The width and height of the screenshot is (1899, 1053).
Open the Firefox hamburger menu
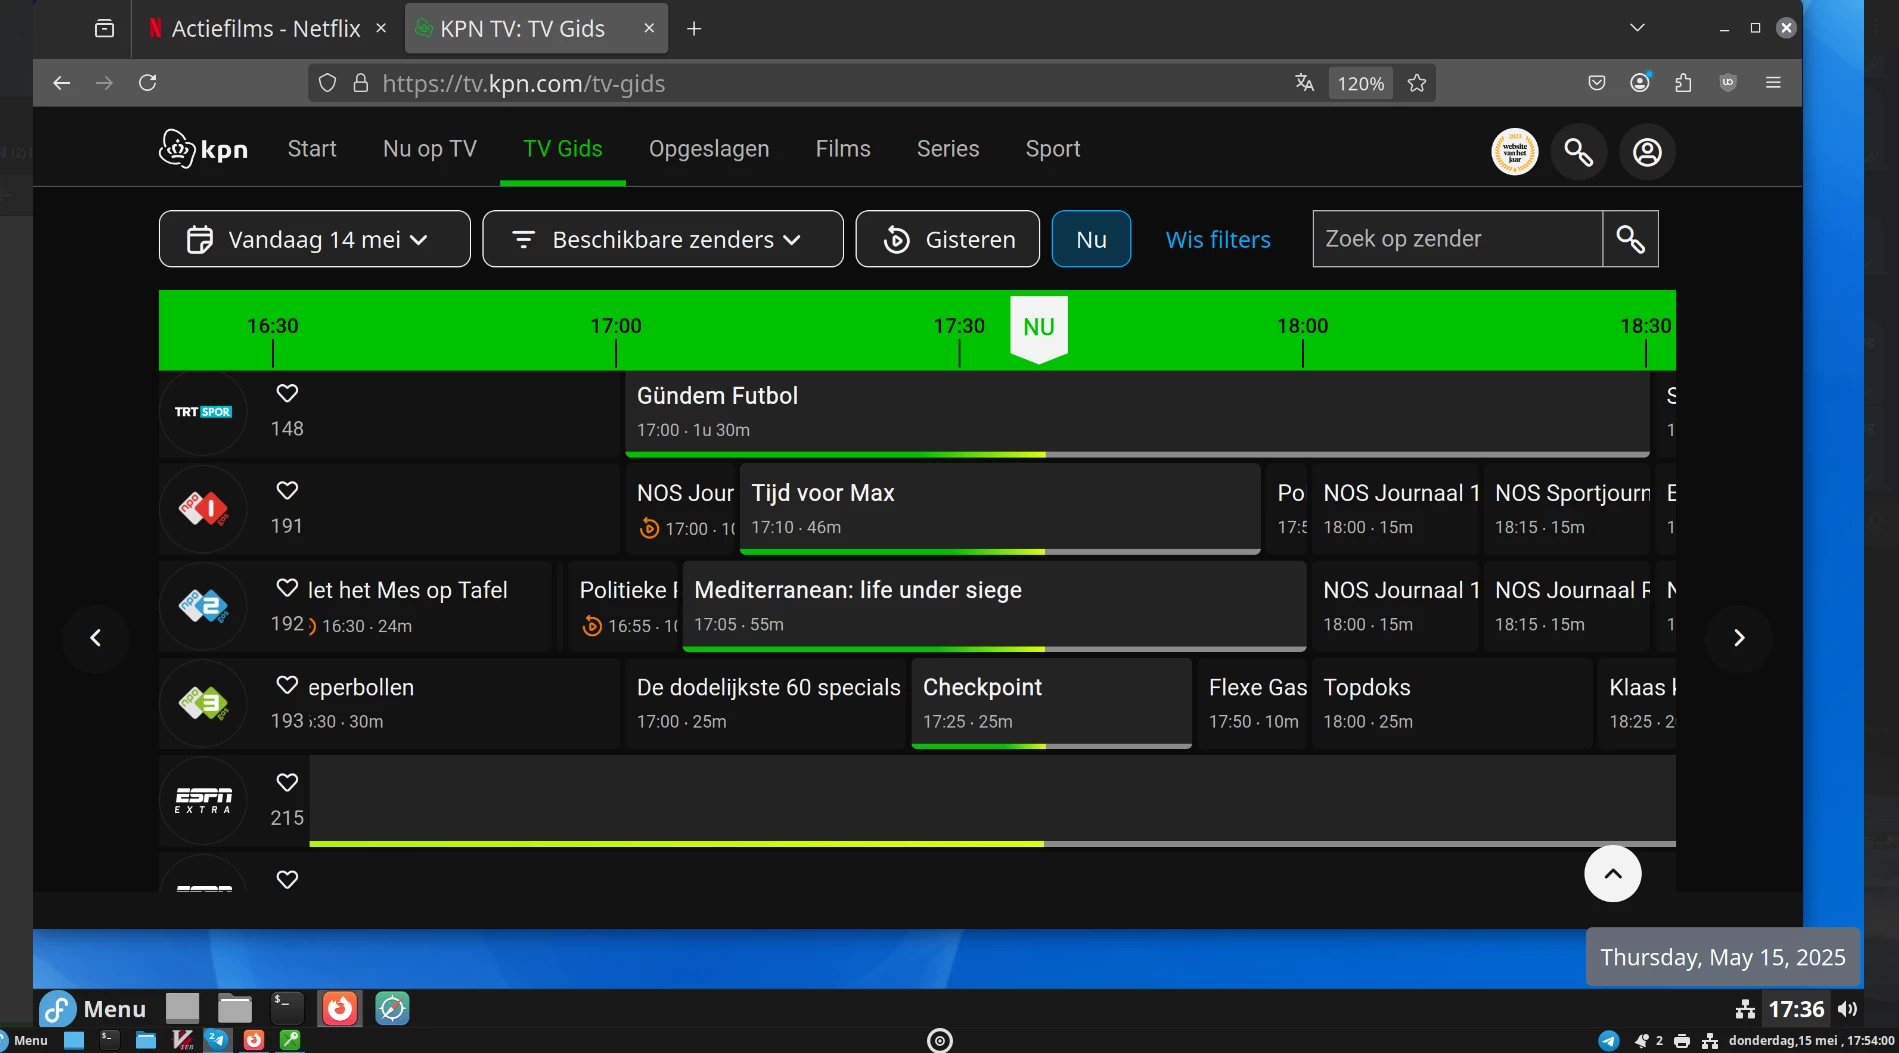coord(1773,83)
